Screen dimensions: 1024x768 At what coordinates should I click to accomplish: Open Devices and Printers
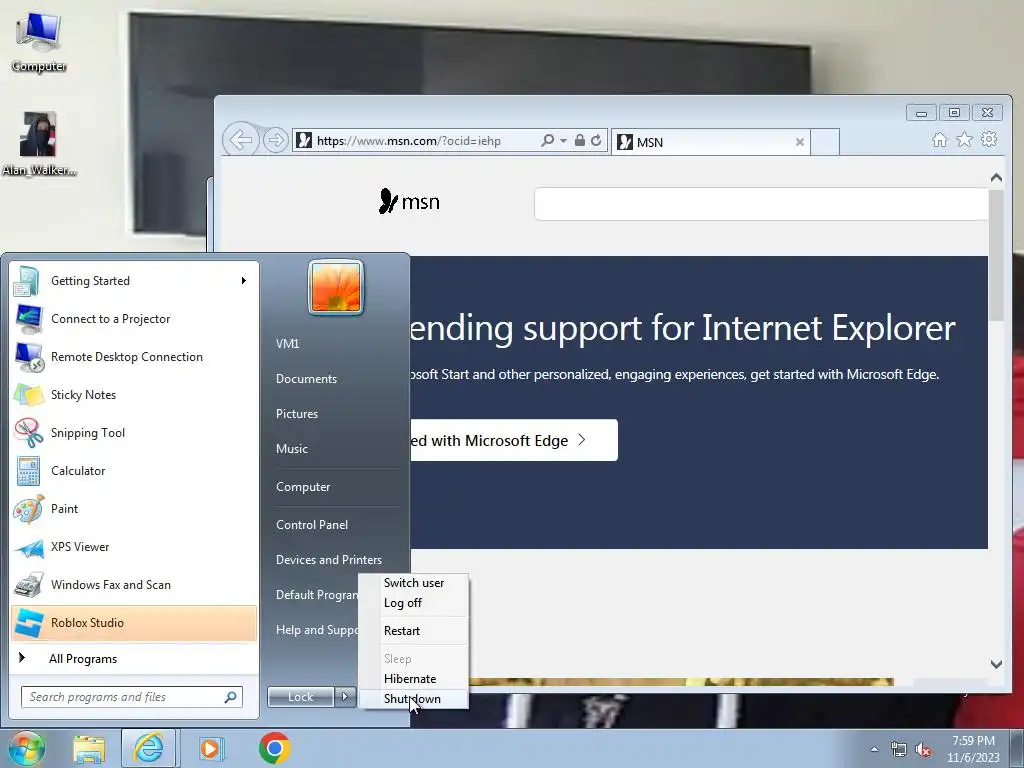[x=328, y=560]
